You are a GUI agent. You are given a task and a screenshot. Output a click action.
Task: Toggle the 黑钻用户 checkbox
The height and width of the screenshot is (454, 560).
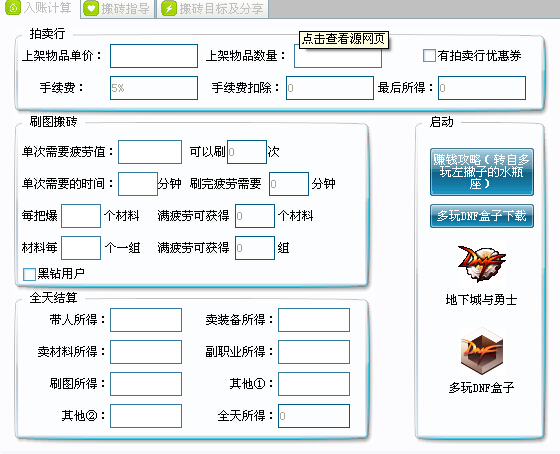tap(29, 274)
